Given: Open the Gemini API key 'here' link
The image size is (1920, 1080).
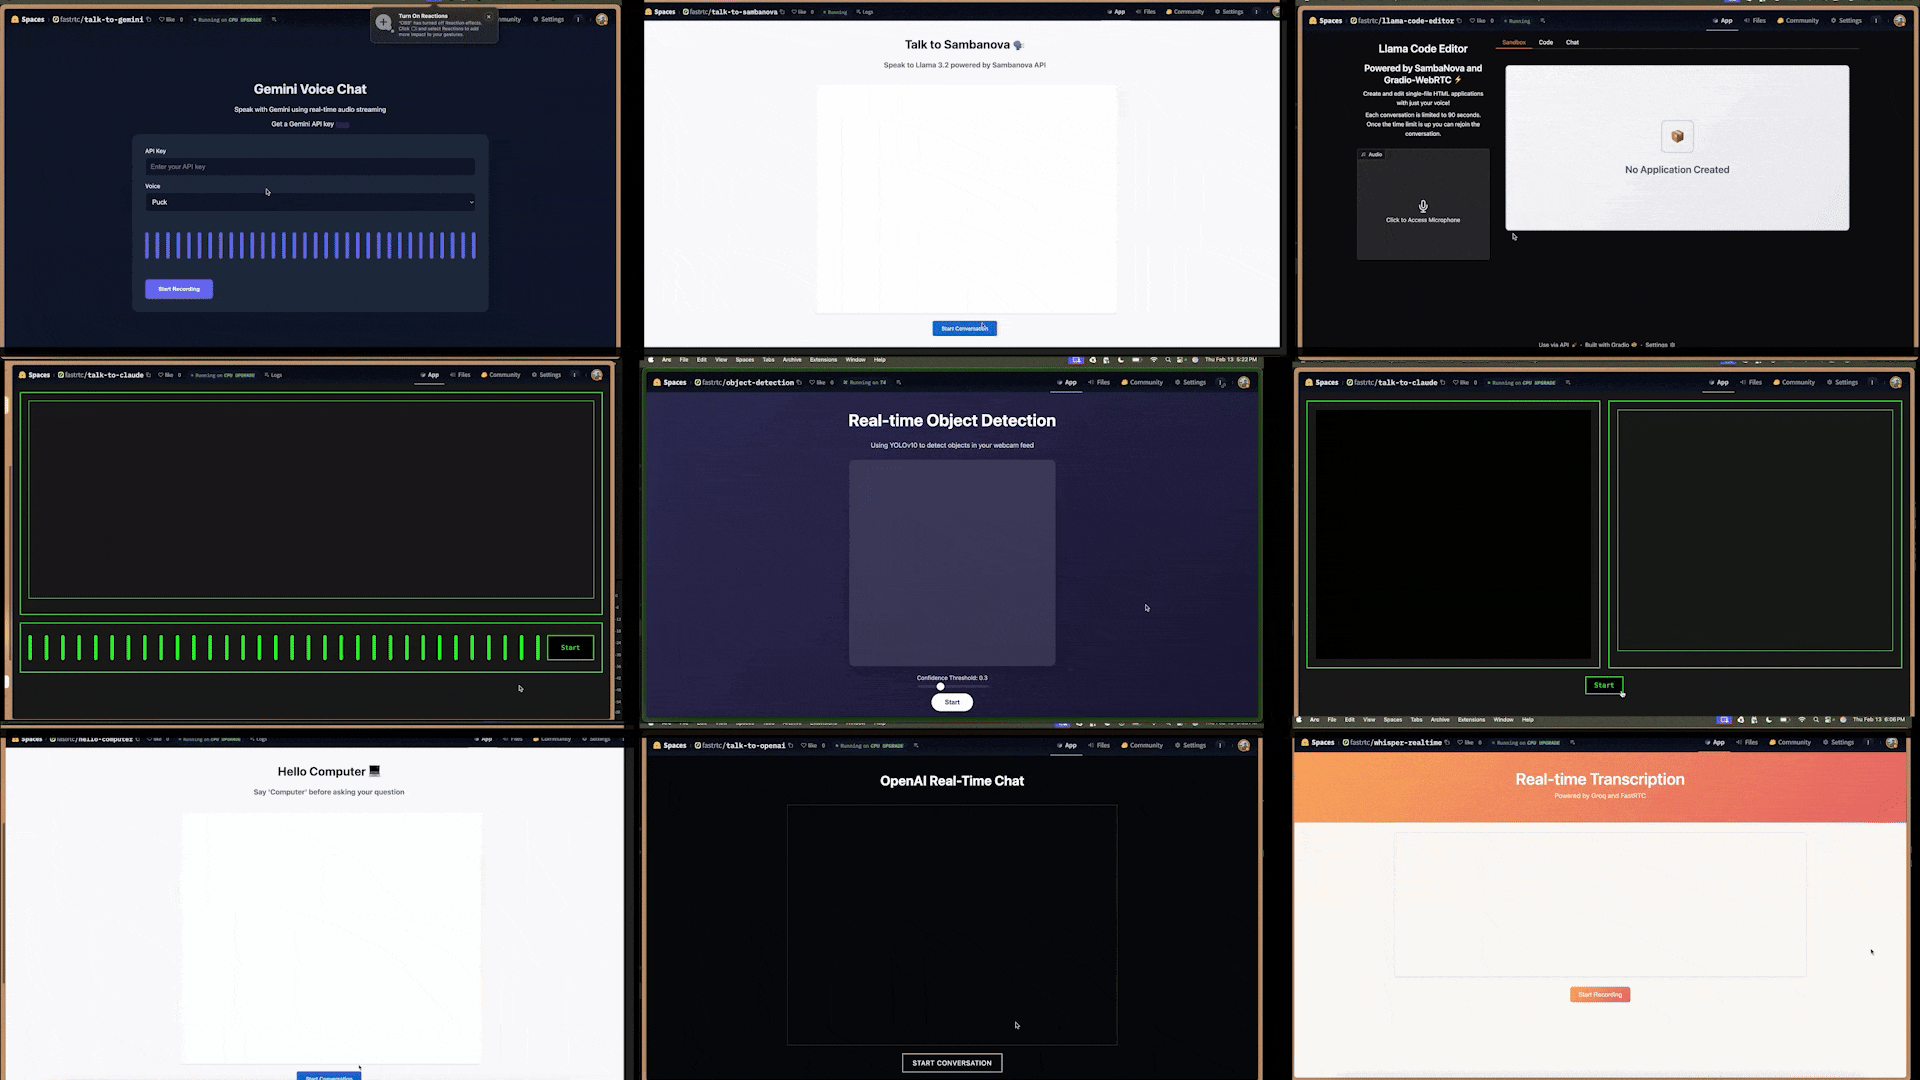Looking at the screenshot, I should 342,124.
